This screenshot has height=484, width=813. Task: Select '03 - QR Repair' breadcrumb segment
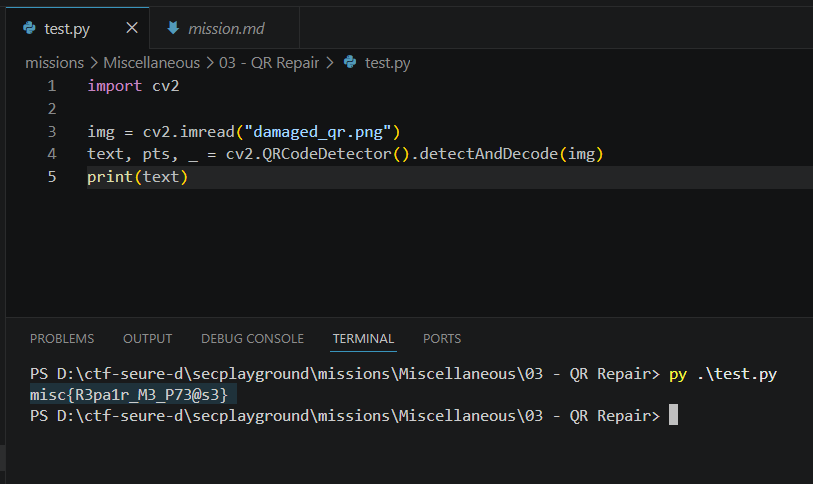pyautogui.click(x=269, y=63)
